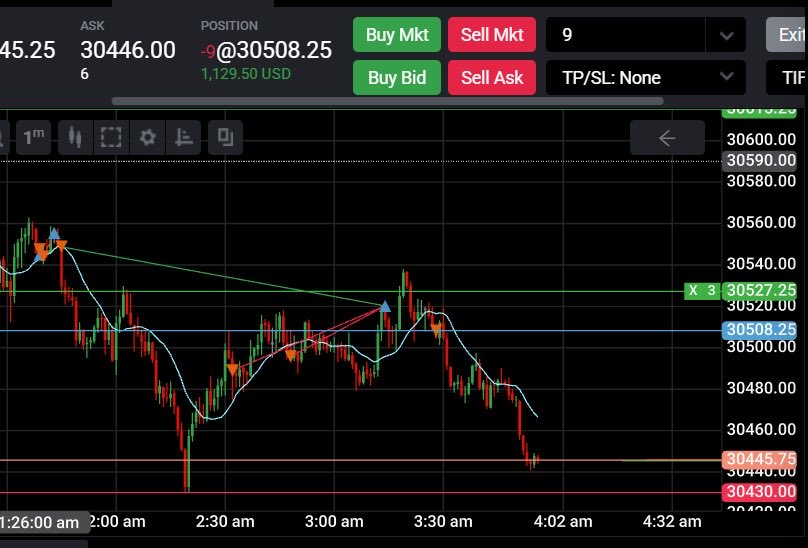Click the 30560.00 price axis label
Viewport: 808px width, 548px height.
click(761, 222)
